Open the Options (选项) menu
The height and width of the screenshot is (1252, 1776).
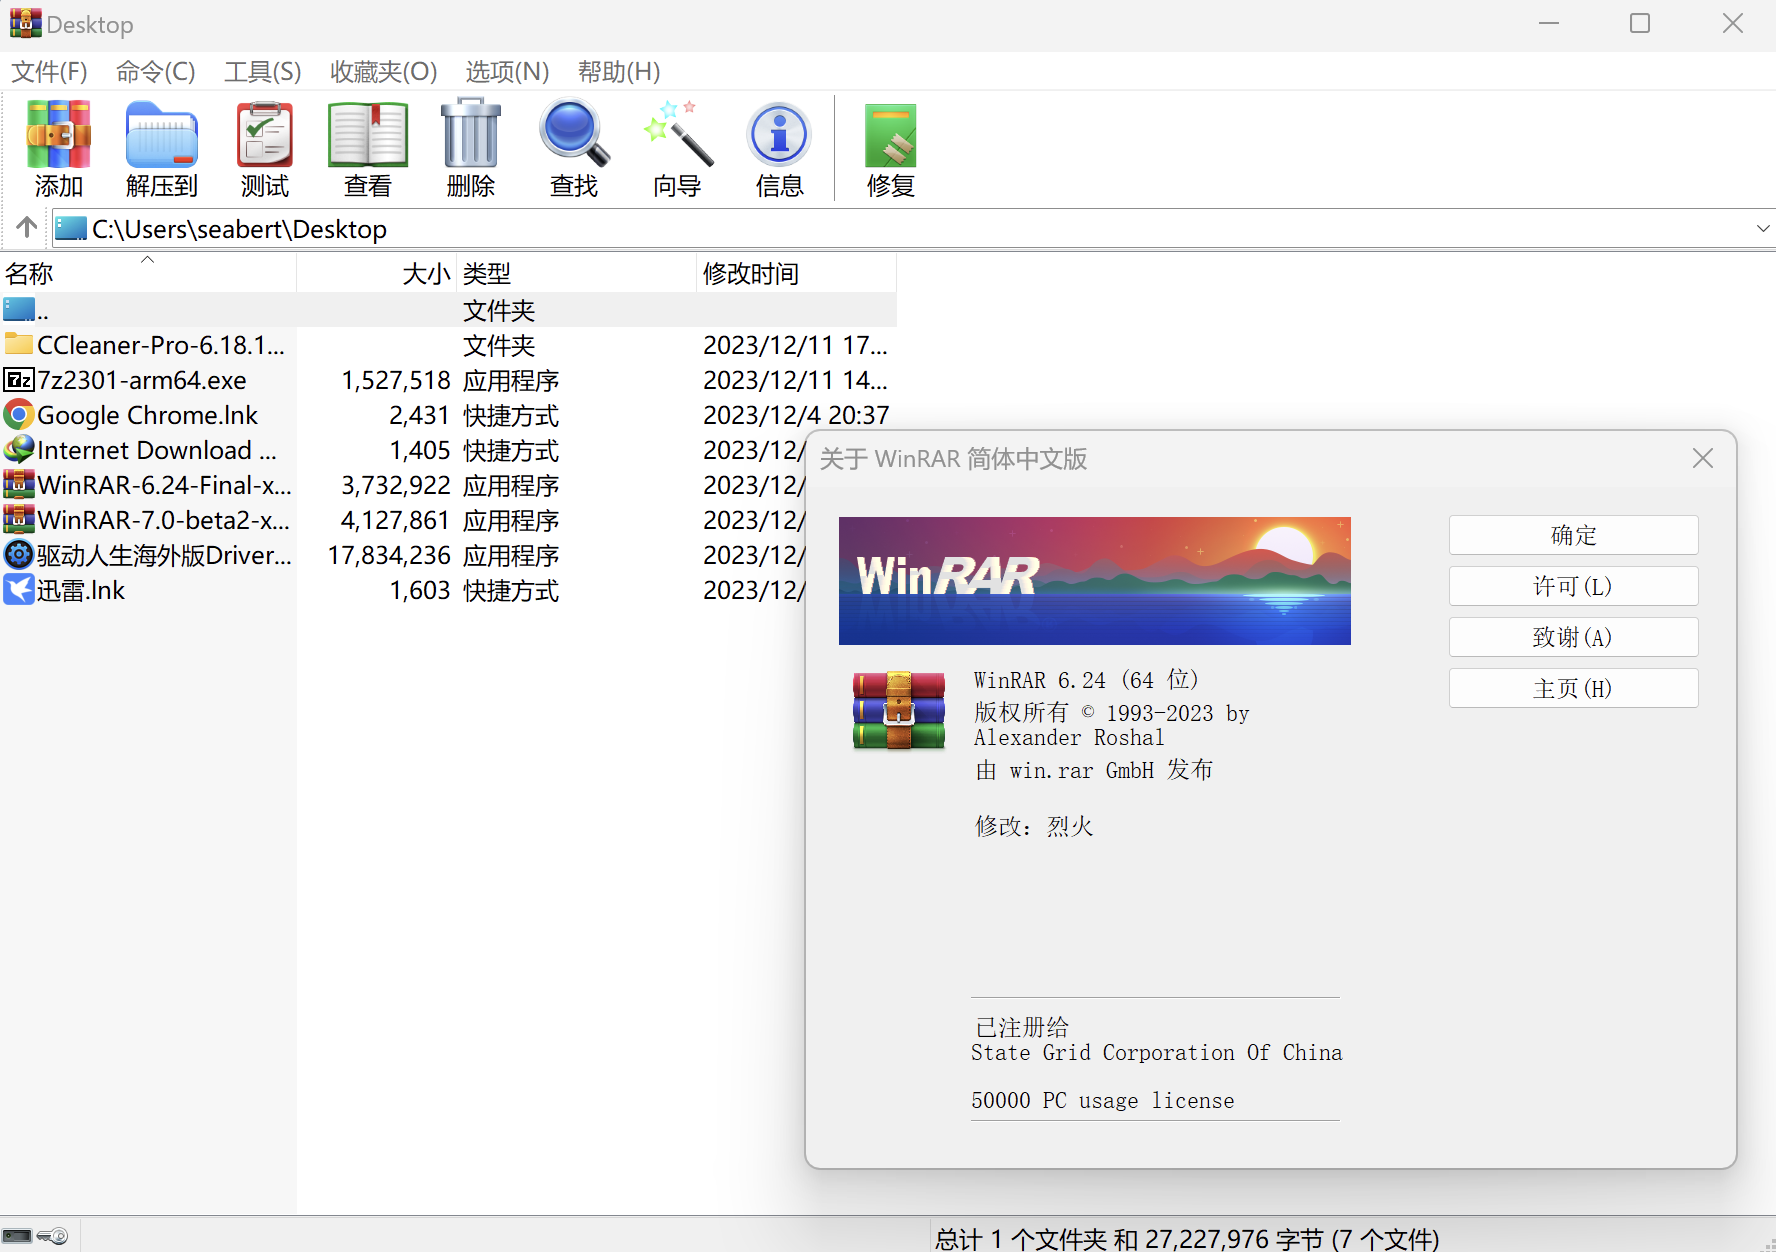(507, 72)
